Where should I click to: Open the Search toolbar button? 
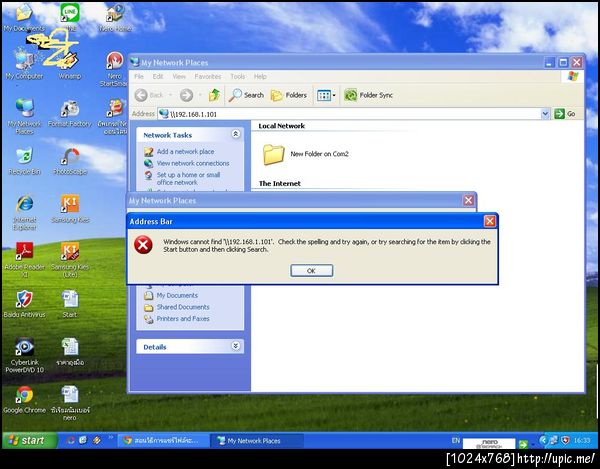[246, 95]
